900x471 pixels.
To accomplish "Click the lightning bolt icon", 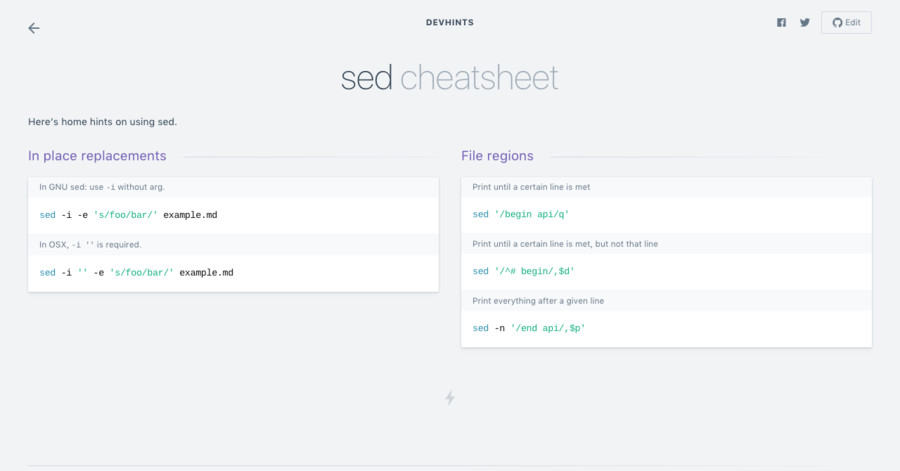I will click(450, 398).
